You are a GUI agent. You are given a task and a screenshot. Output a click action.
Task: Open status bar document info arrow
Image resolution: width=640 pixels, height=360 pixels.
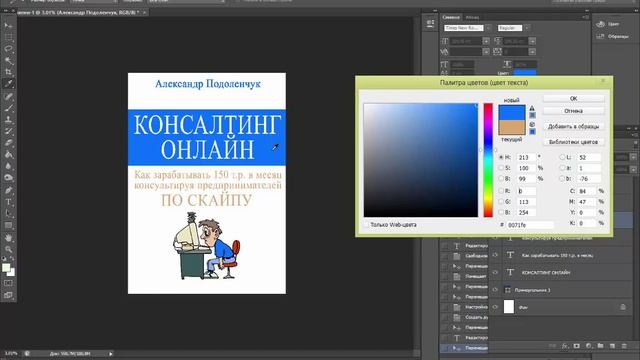click(111, 354)
